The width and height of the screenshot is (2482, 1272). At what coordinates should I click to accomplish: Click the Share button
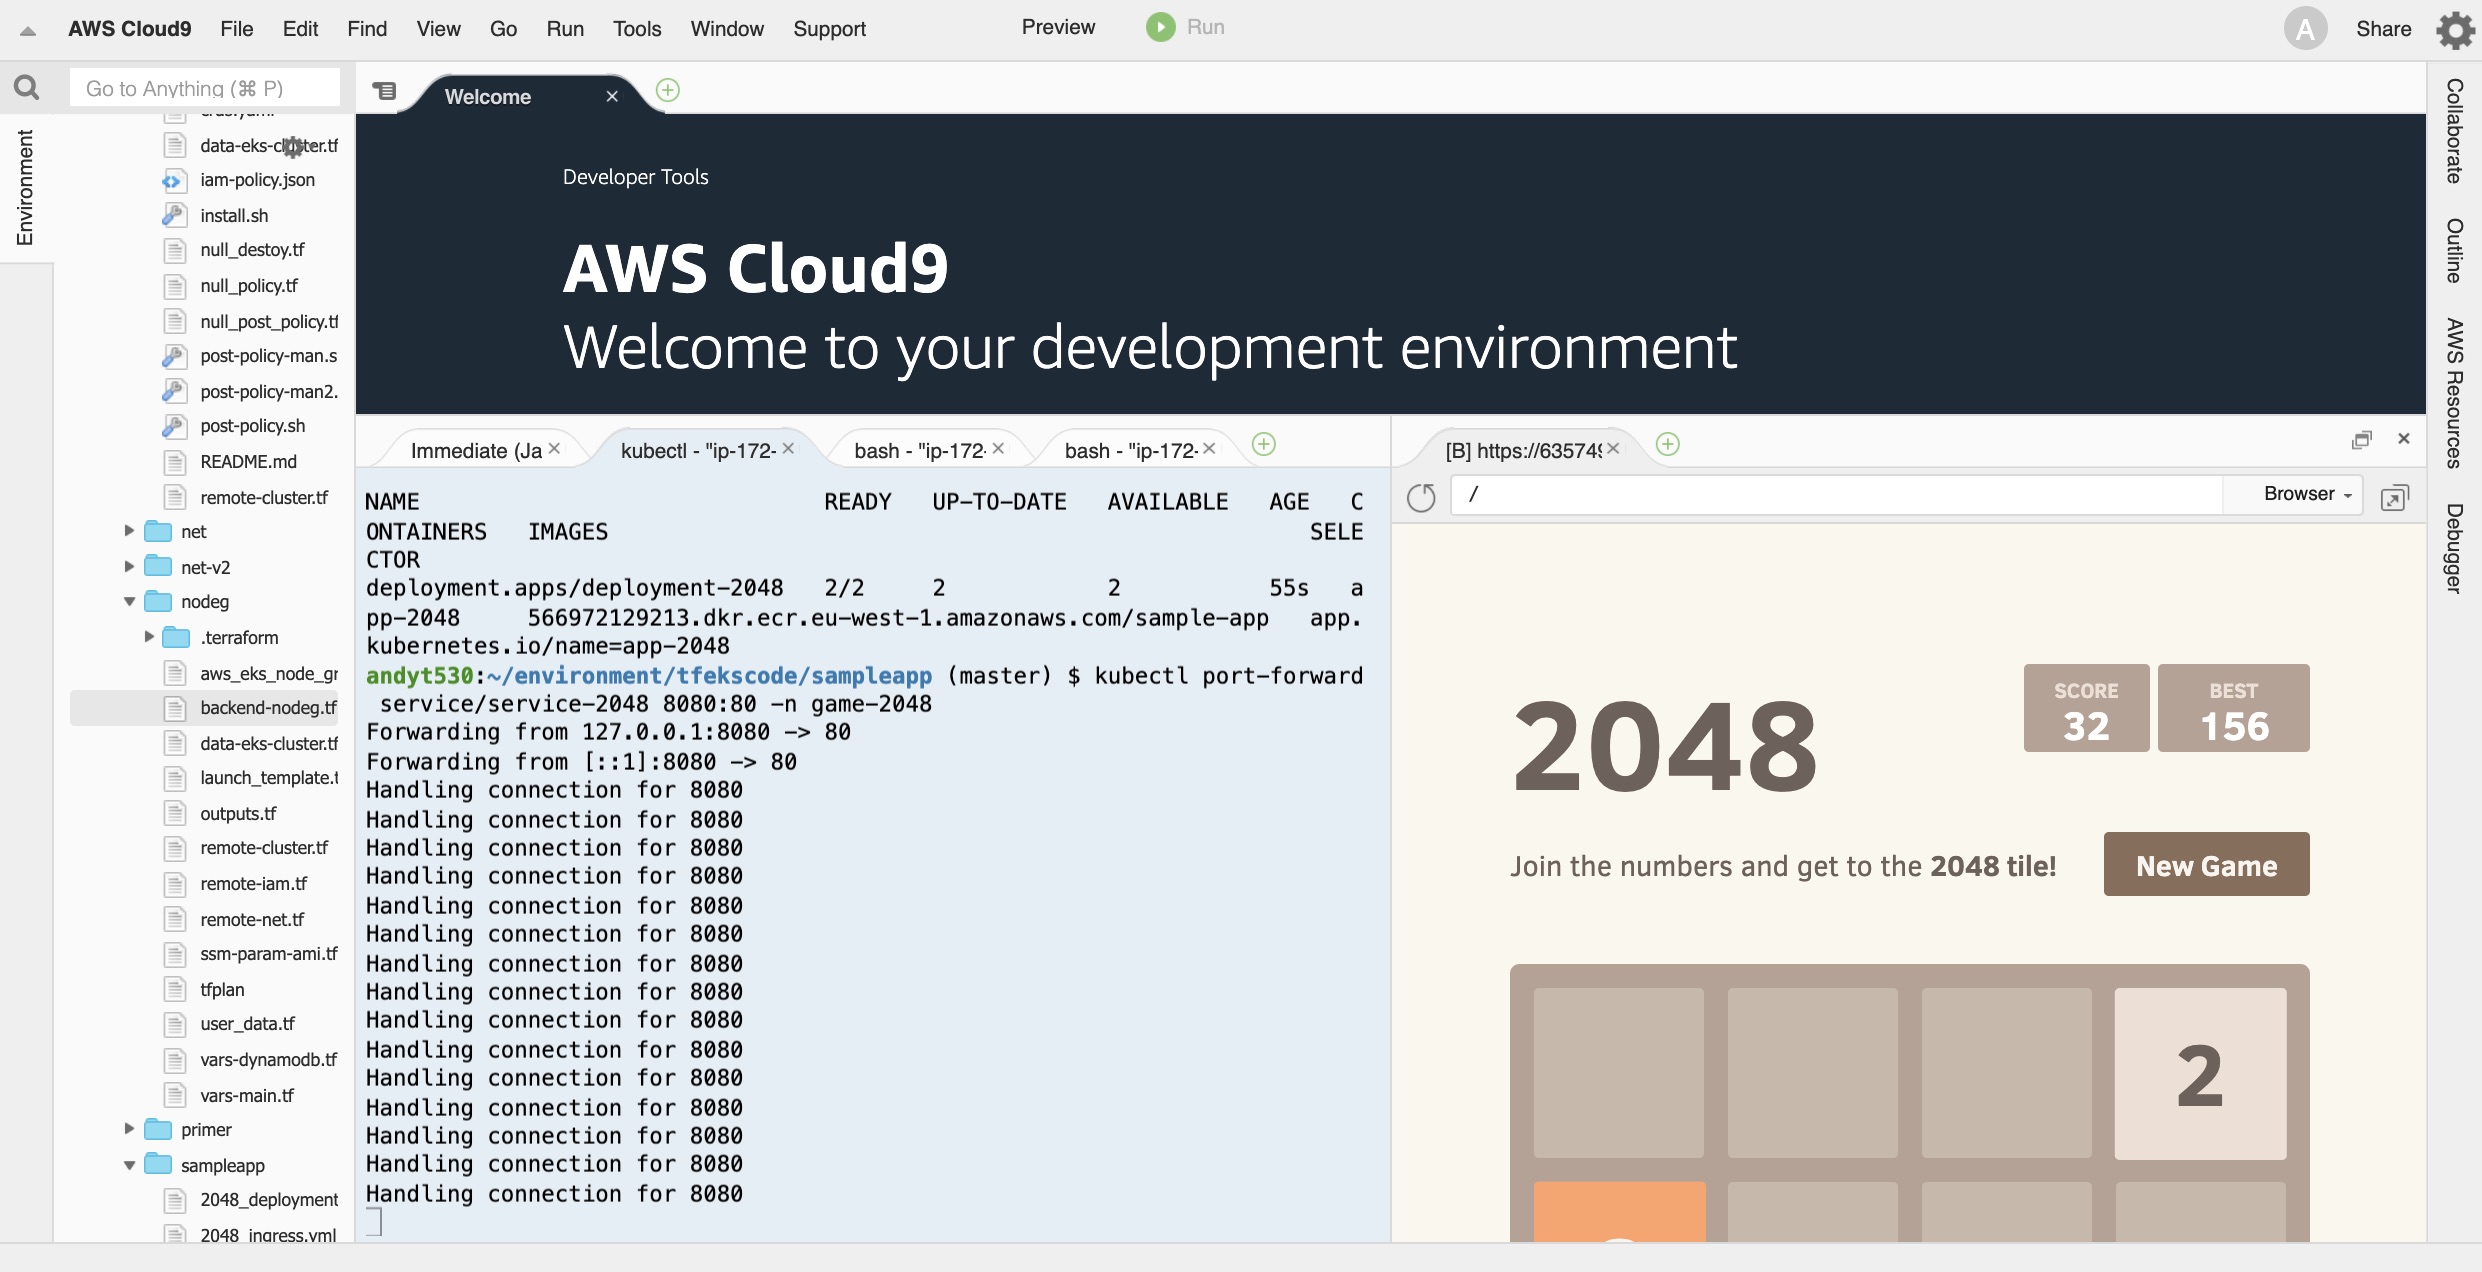2383,29
